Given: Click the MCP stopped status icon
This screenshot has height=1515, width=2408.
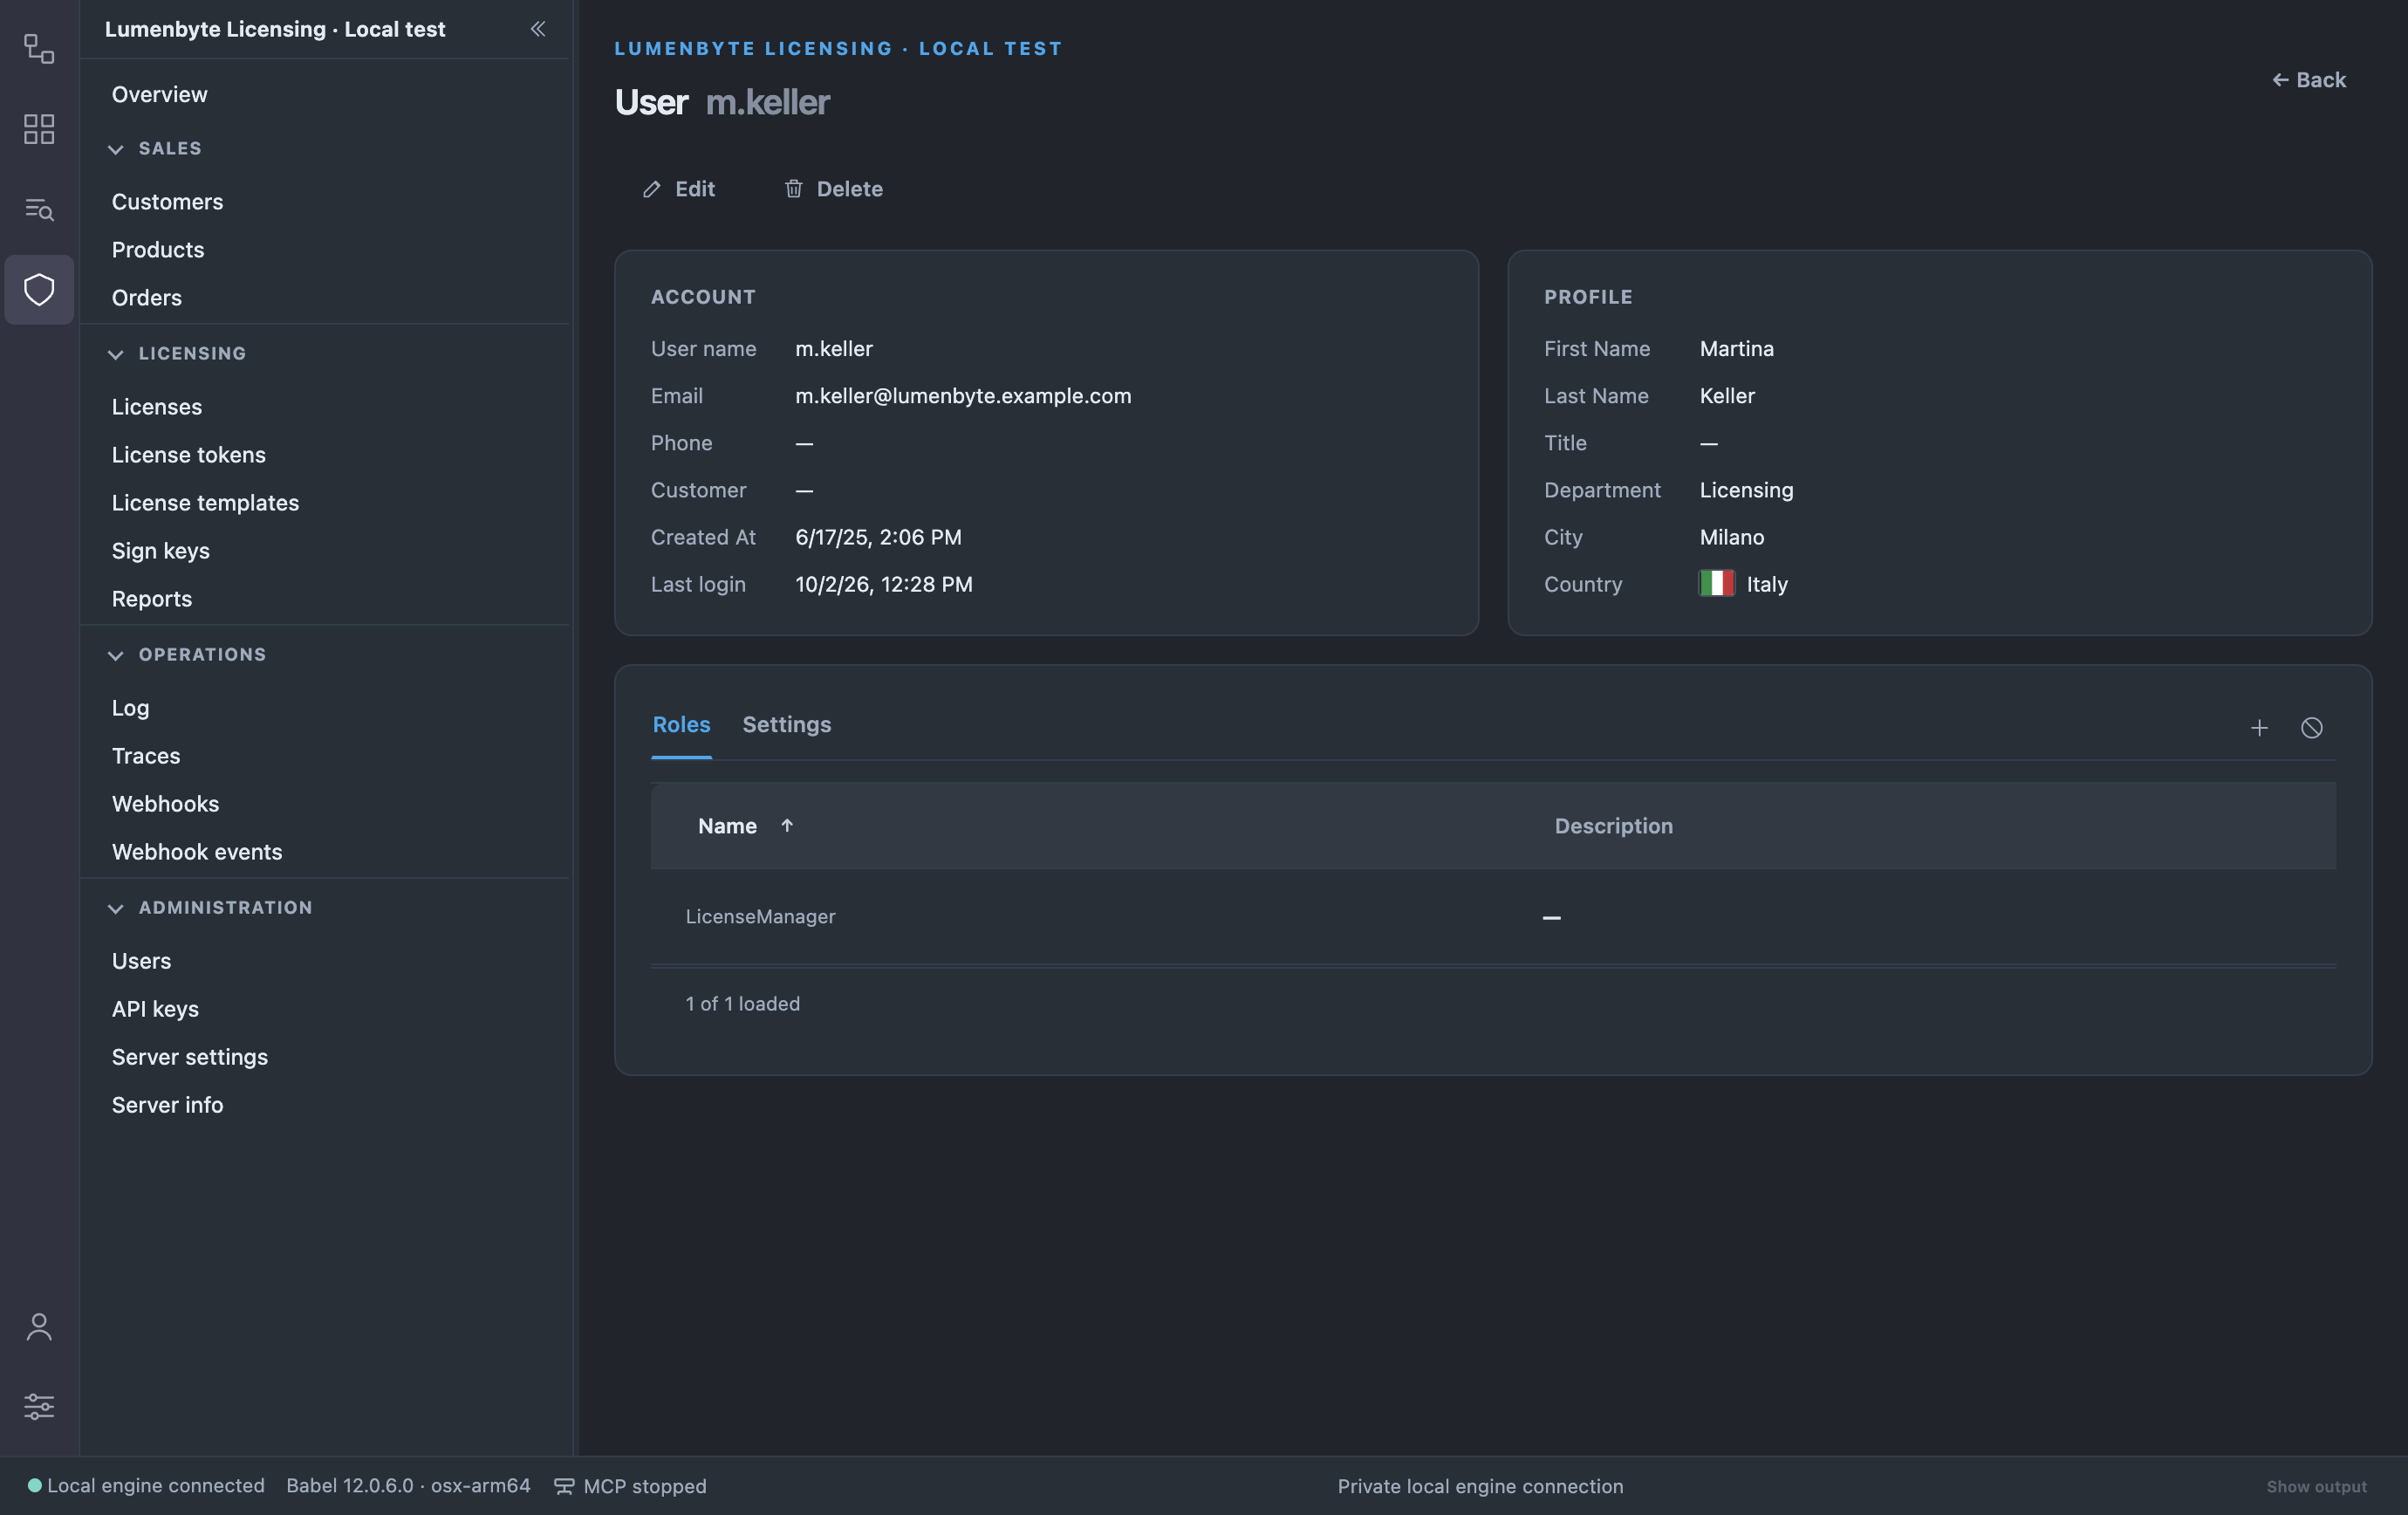Looking at the screenshot, I should tap(564, 1486).
